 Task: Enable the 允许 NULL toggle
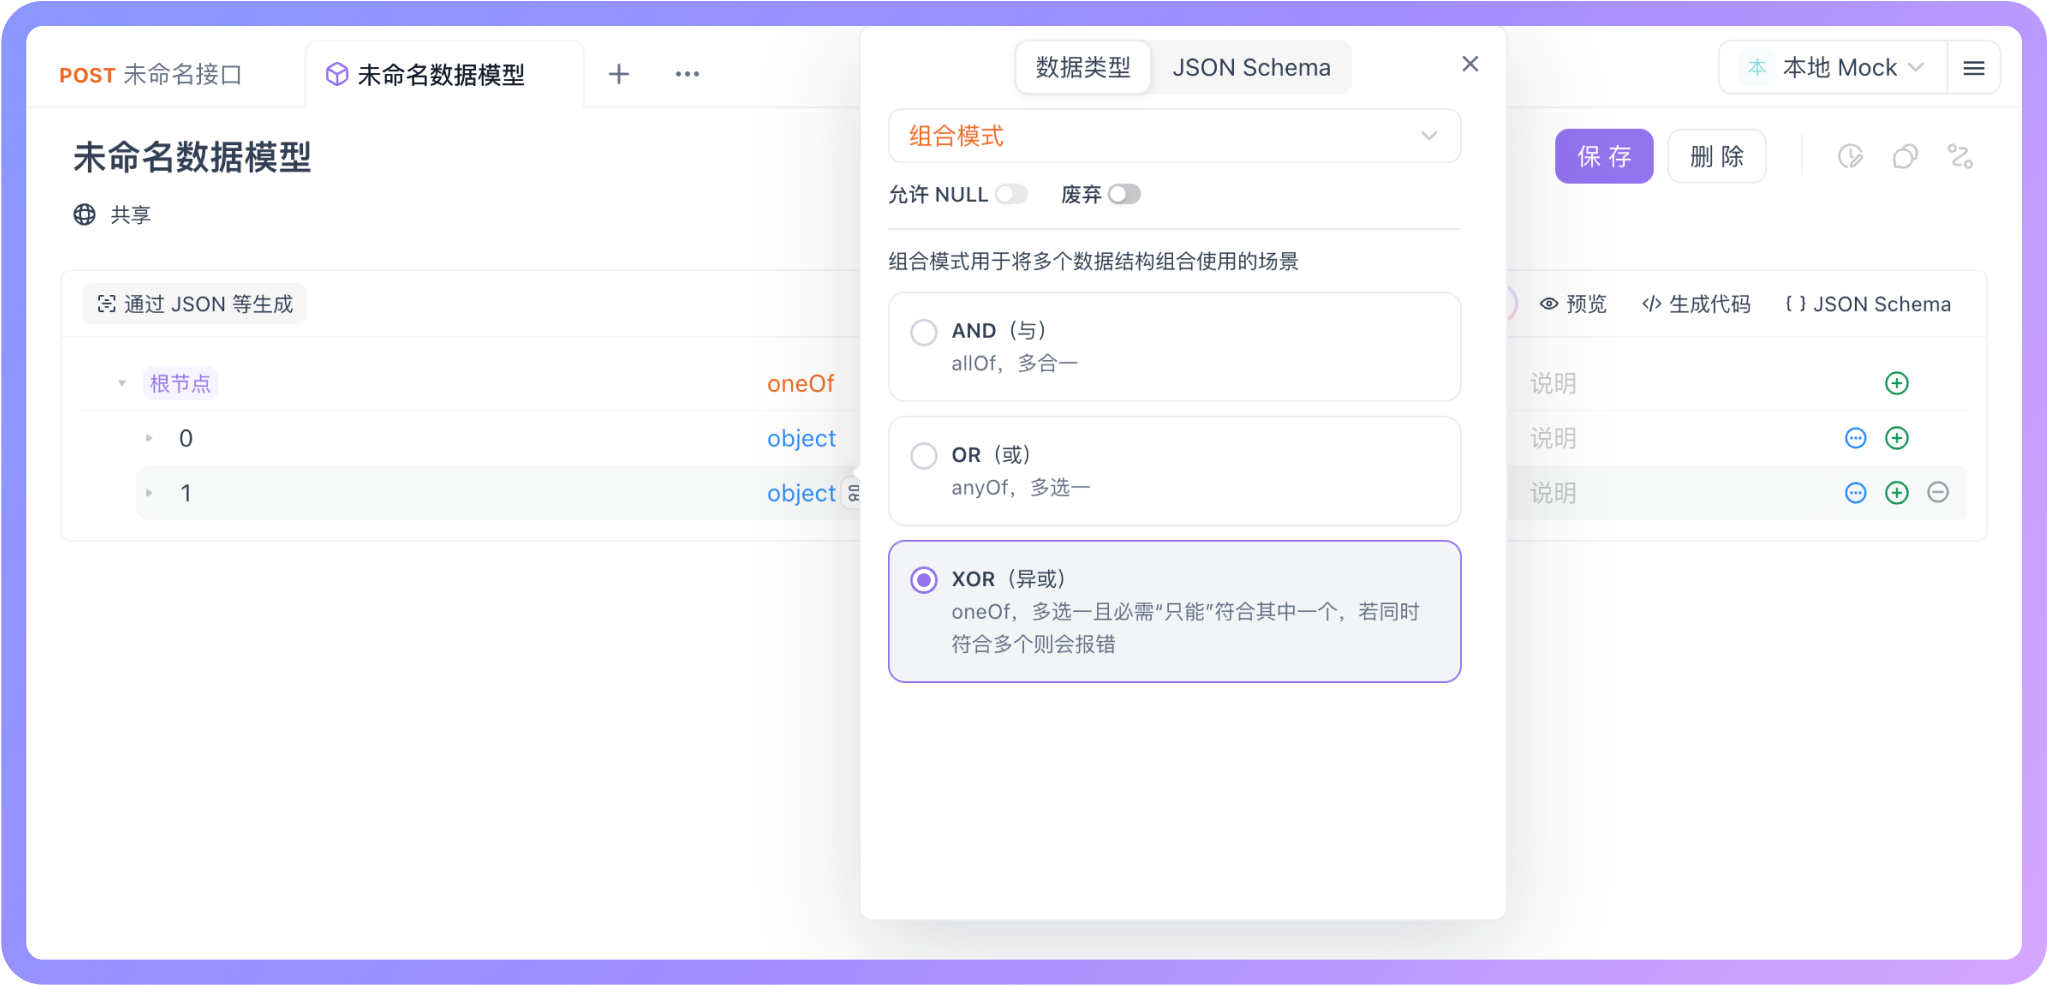coord(1011,194)
